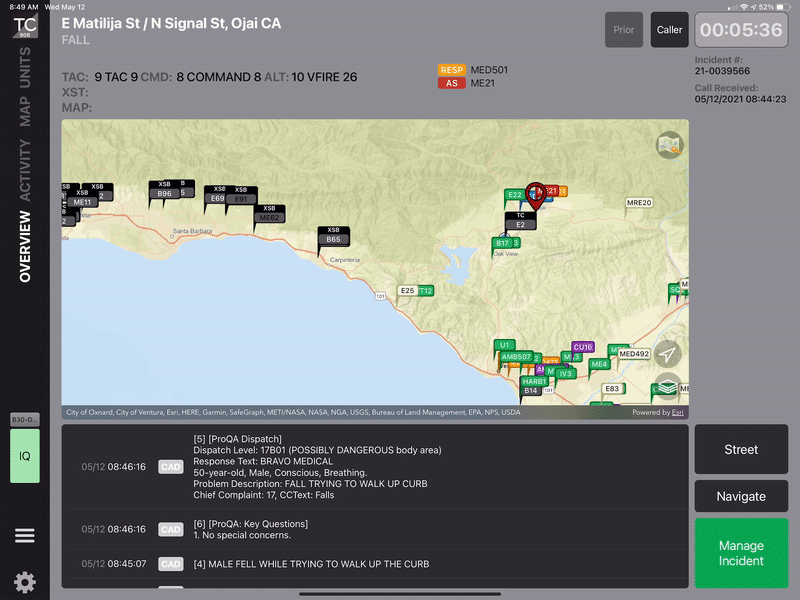Viewport: 800px width, 600px height.
Task: Switch to the Units tab
Action: click(25, 68)
